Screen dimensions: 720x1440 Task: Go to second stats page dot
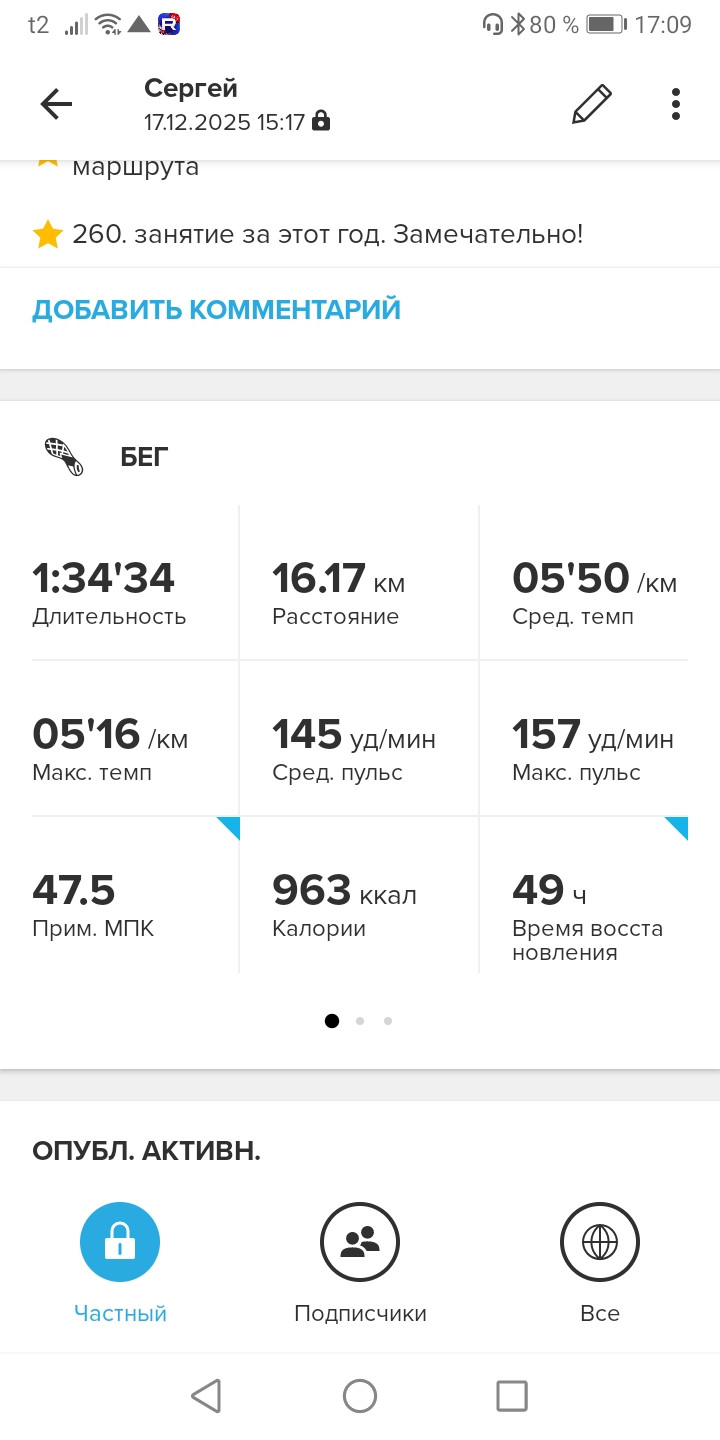coord(360,1021)
